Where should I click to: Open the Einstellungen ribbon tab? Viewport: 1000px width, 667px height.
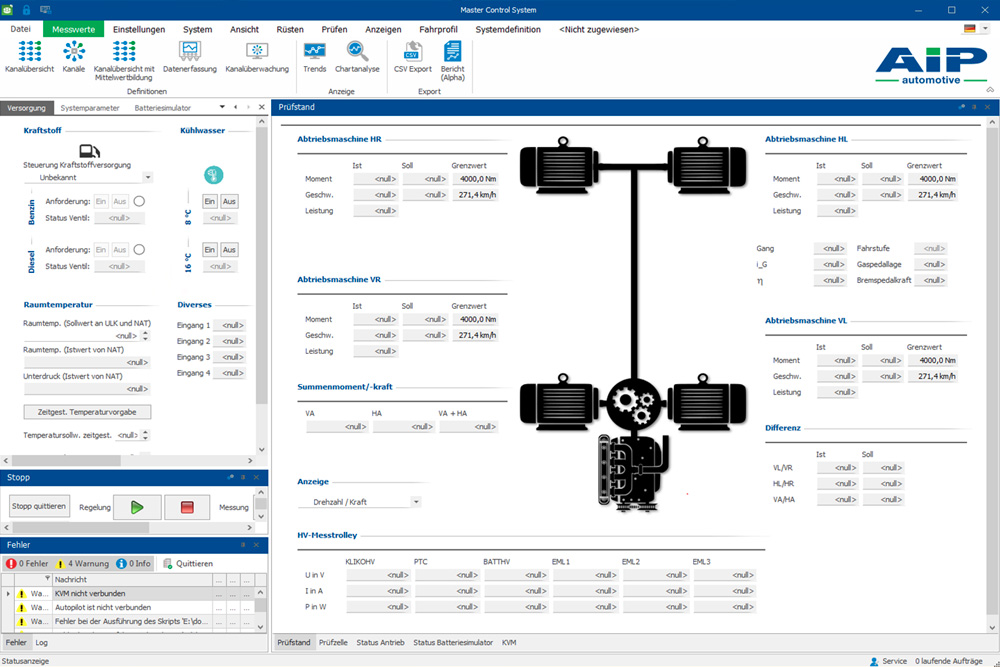click(139, 29)
